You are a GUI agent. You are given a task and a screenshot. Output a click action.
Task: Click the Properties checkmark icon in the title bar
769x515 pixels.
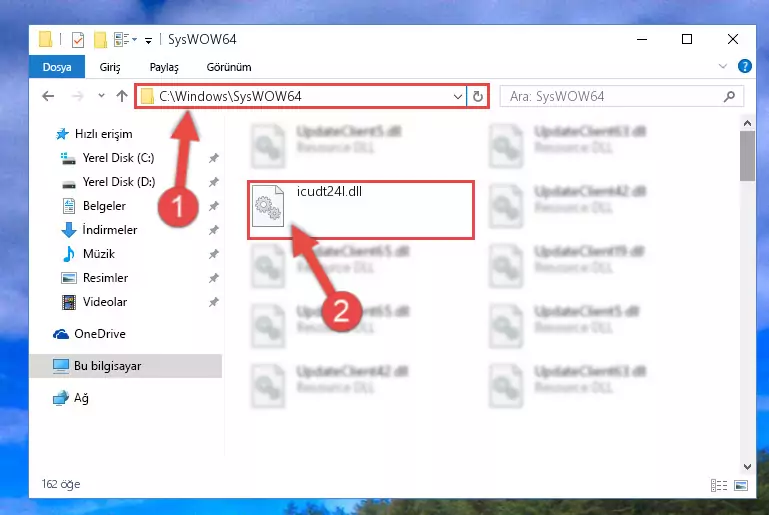[x=77, y=40]
